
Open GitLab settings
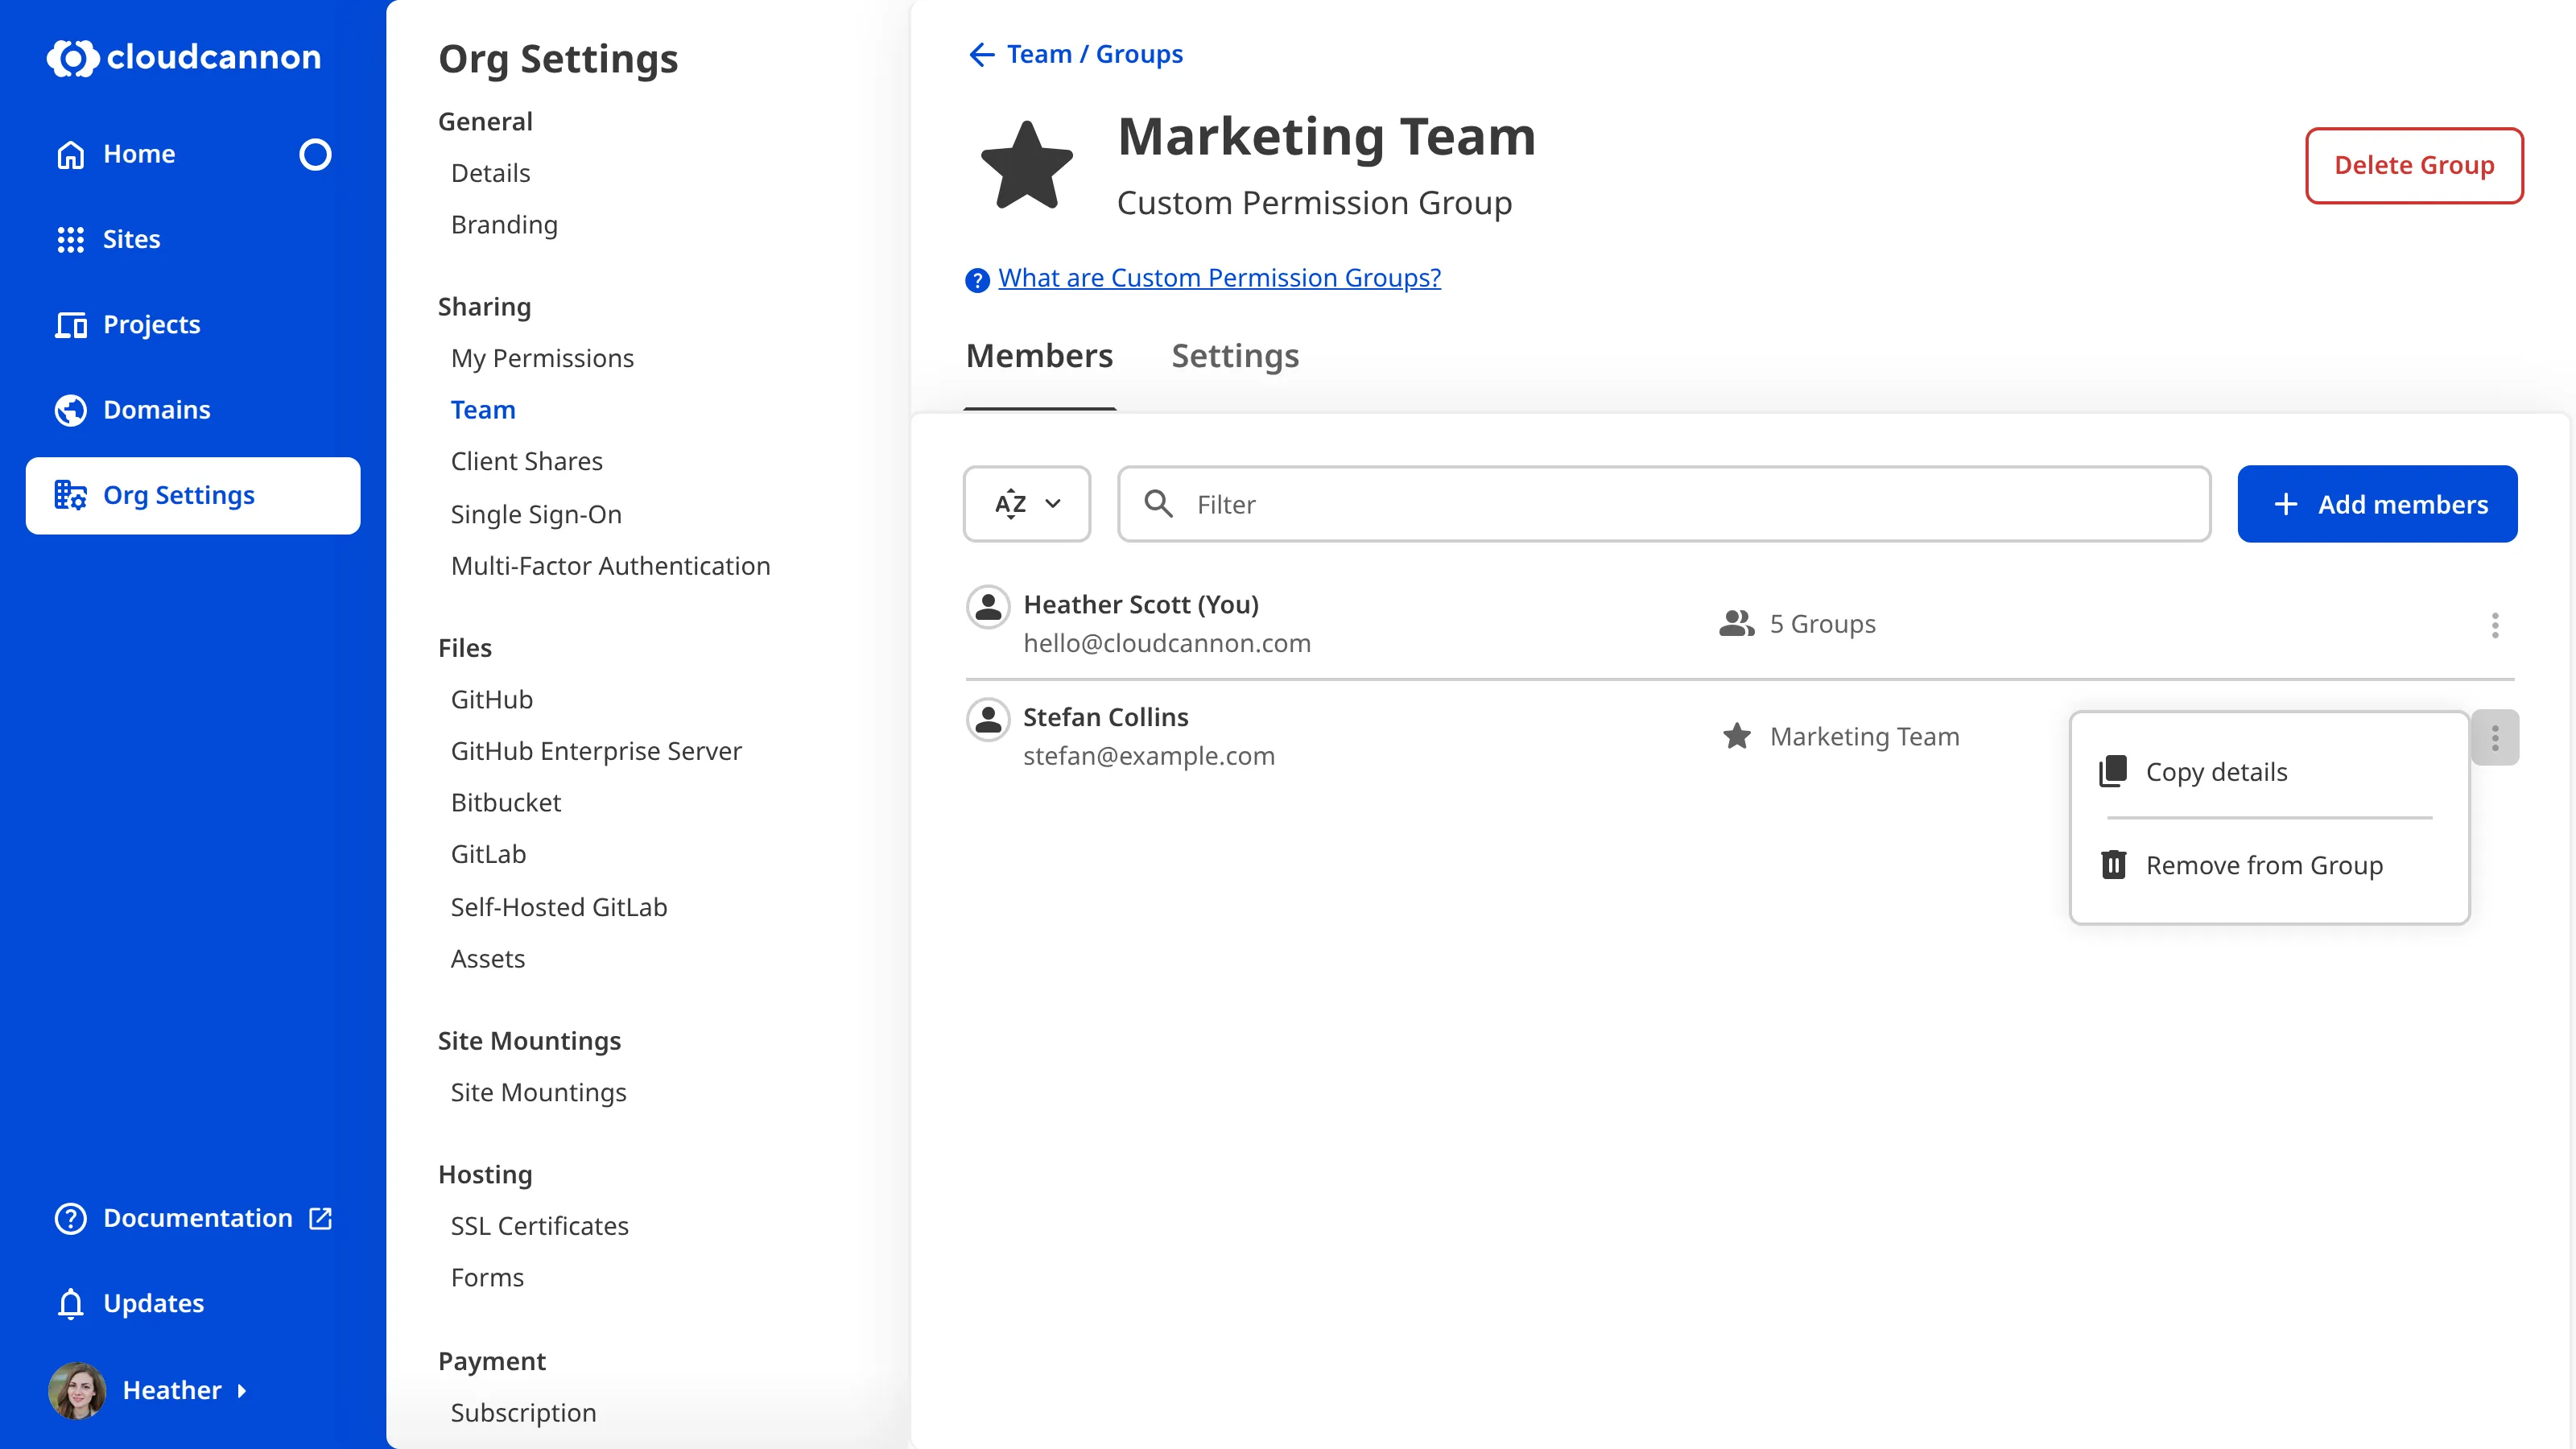tap(488, 854)
